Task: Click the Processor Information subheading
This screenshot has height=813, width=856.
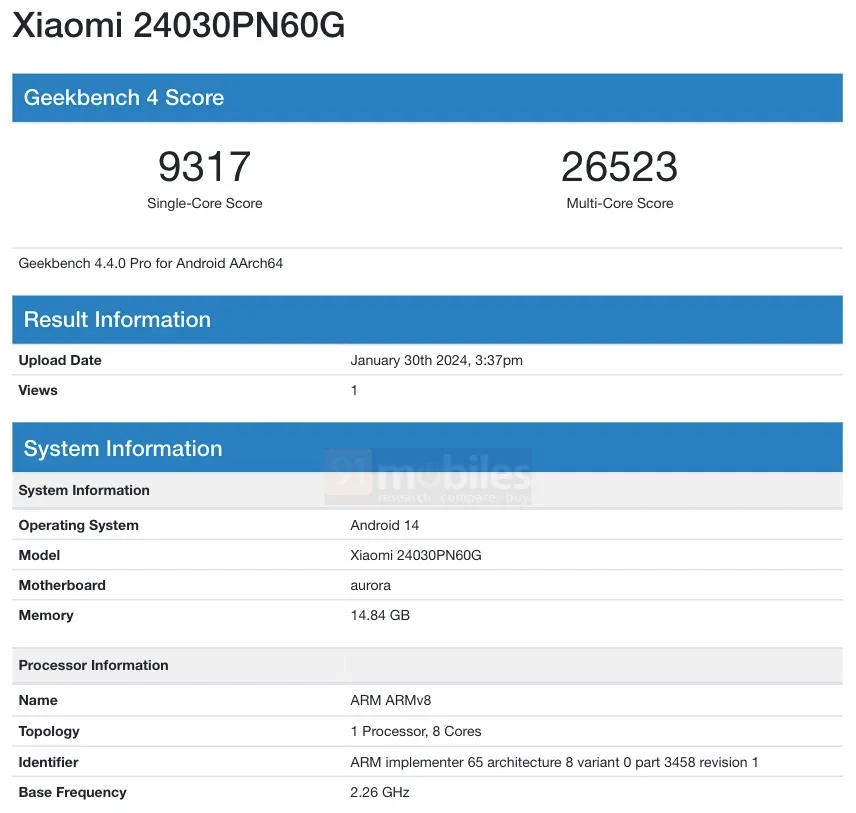Action: pyautogui.click(x=93, y=665)
